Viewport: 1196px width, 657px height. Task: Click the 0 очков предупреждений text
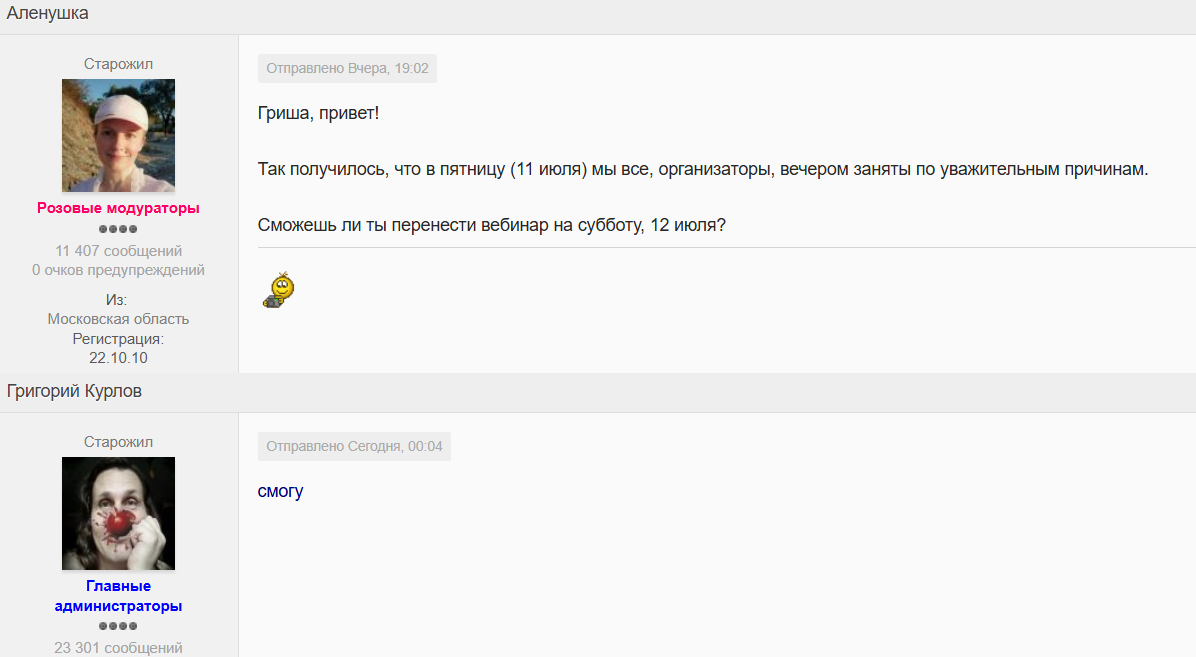[x=118, y=270]
